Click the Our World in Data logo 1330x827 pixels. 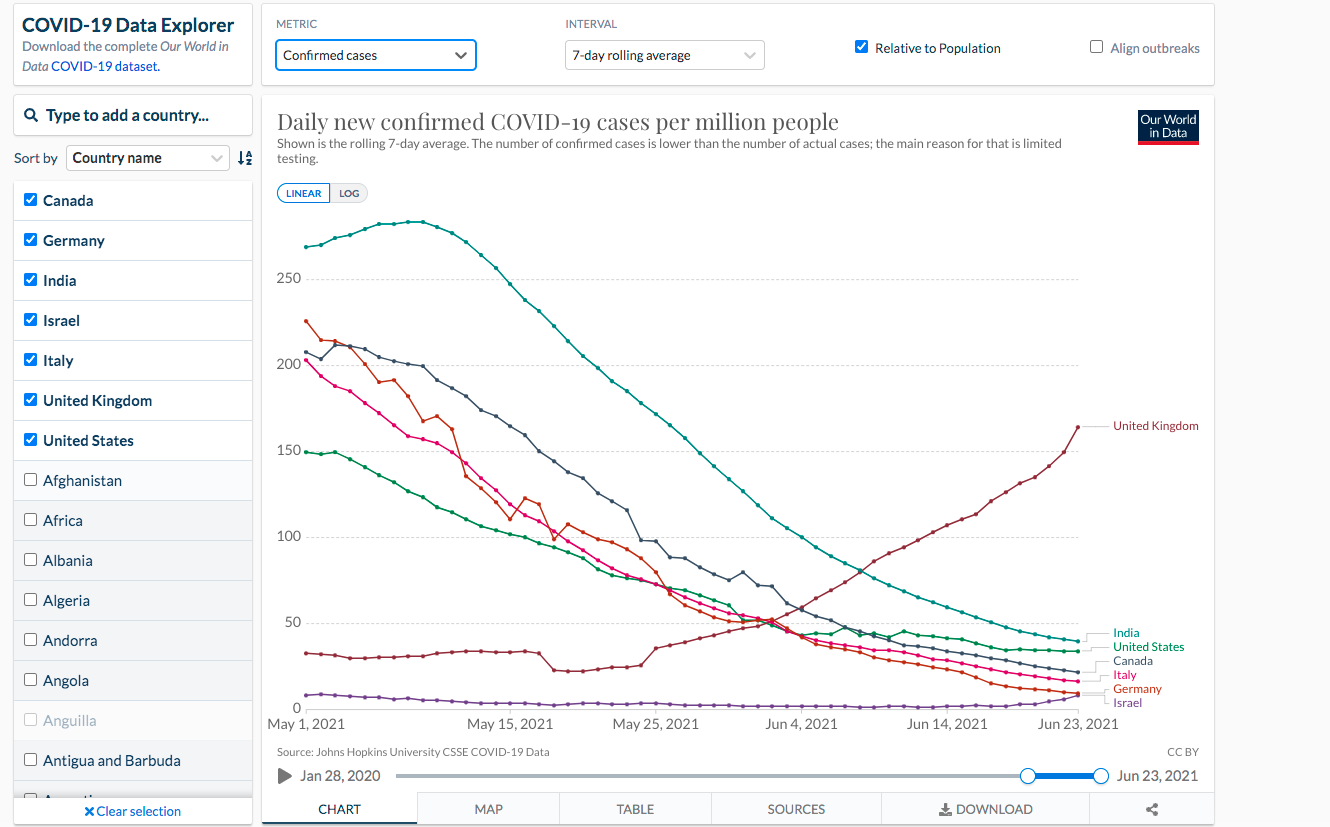[1168, 126]
